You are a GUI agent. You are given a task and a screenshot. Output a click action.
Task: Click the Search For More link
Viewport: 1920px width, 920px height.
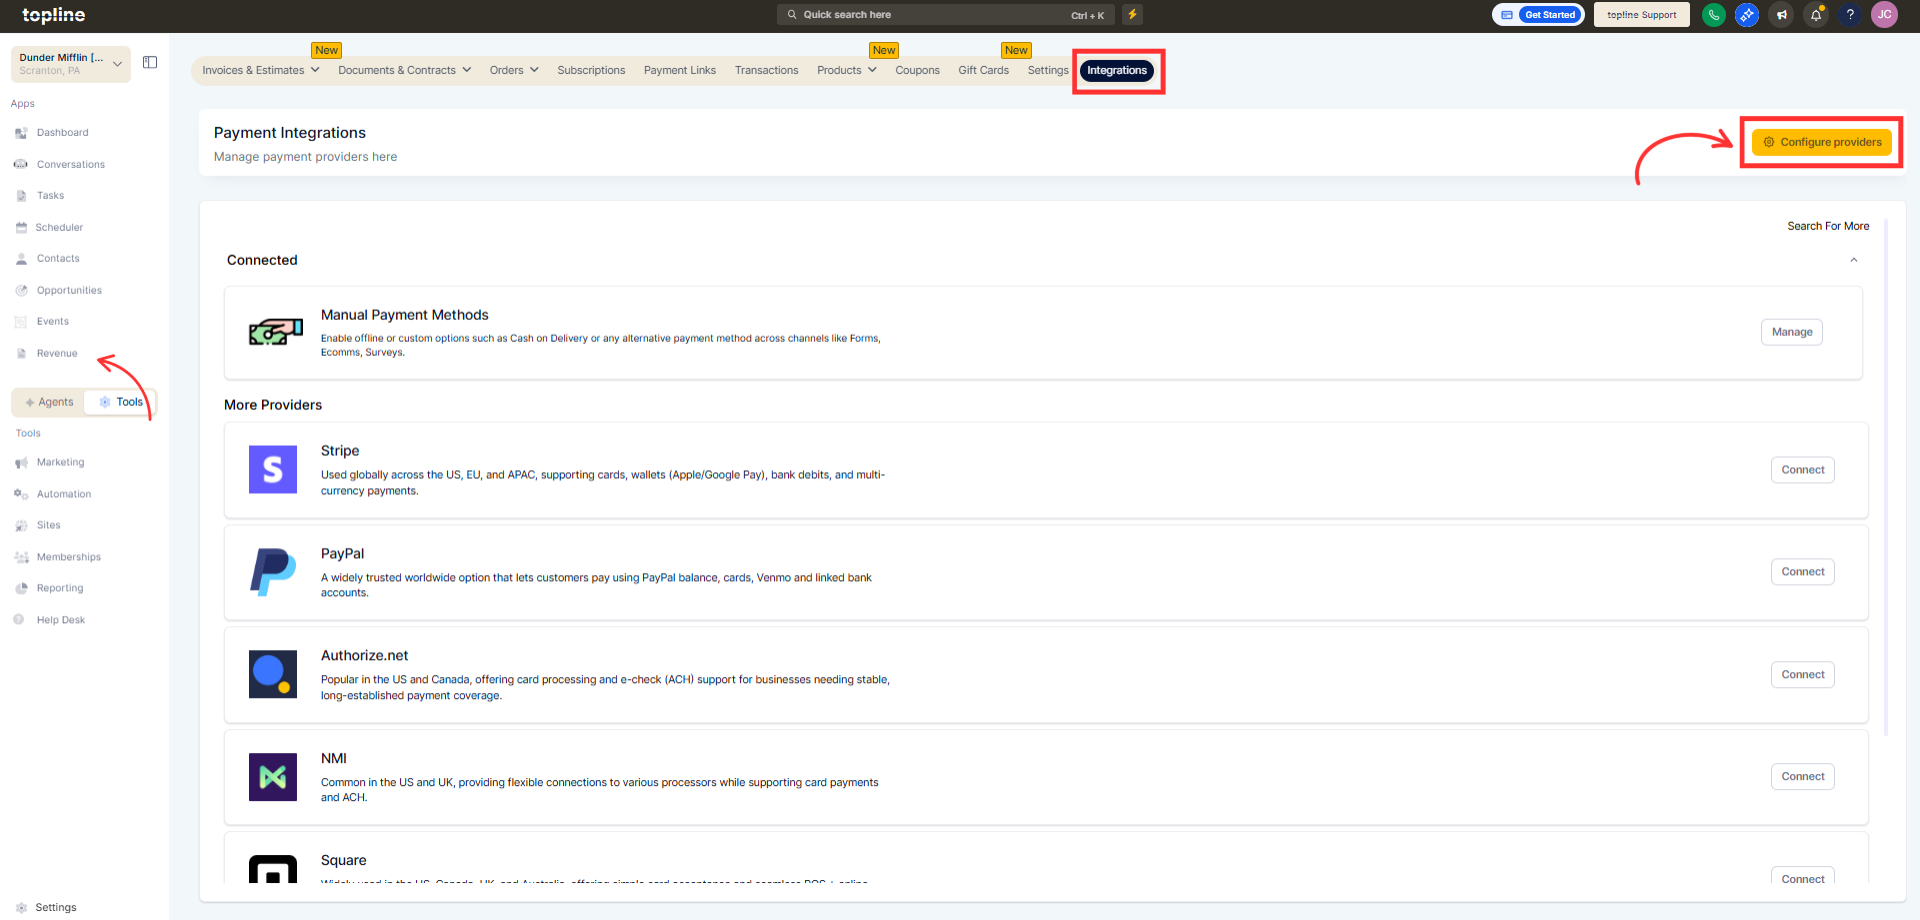coord(1828,226)
